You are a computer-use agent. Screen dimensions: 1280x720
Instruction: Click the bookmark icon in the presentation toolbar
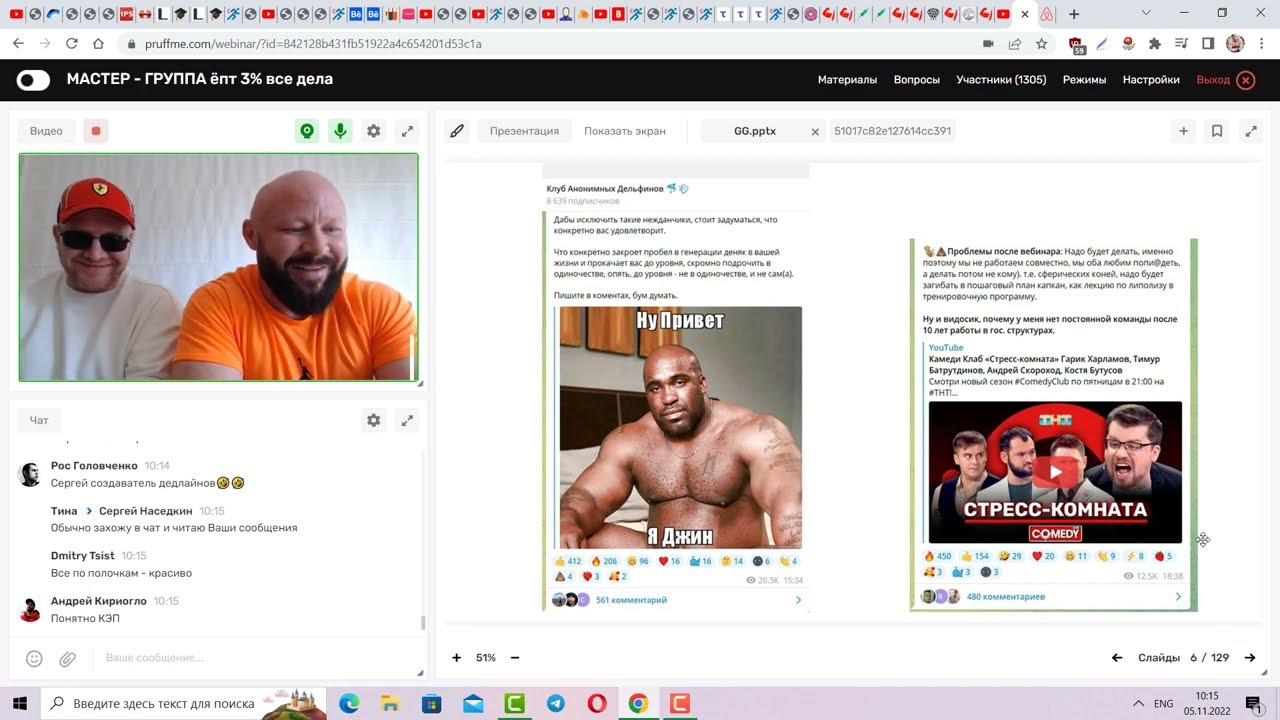point(1217,131)
